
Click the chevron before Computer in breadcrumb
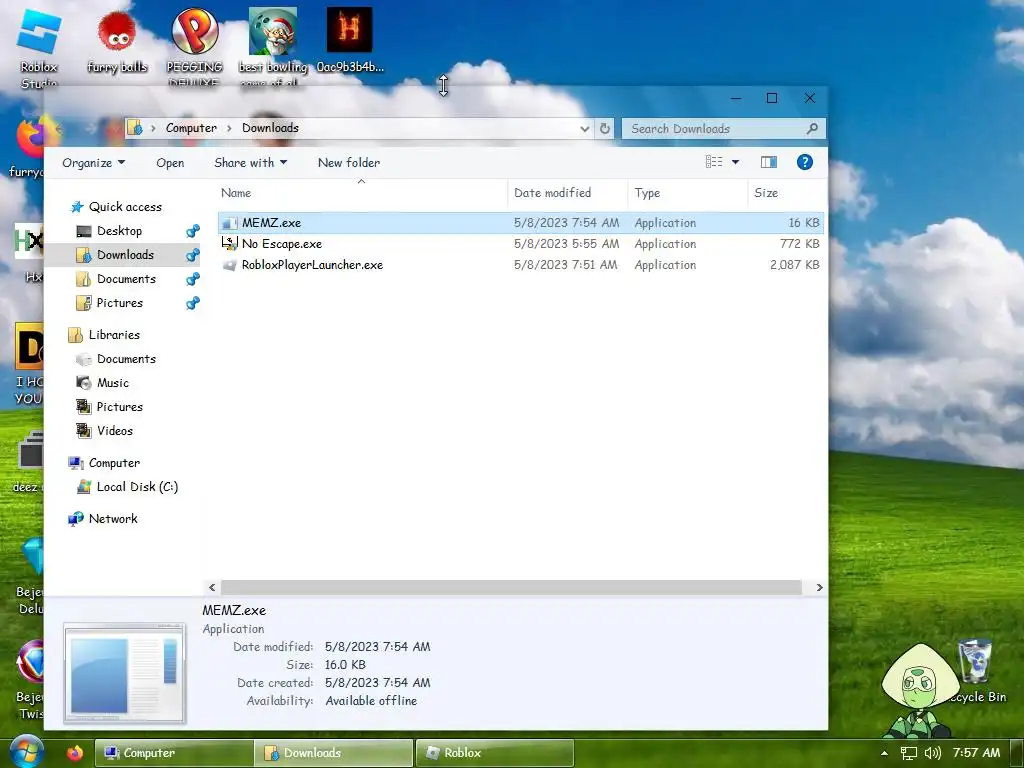coord(153,128)
